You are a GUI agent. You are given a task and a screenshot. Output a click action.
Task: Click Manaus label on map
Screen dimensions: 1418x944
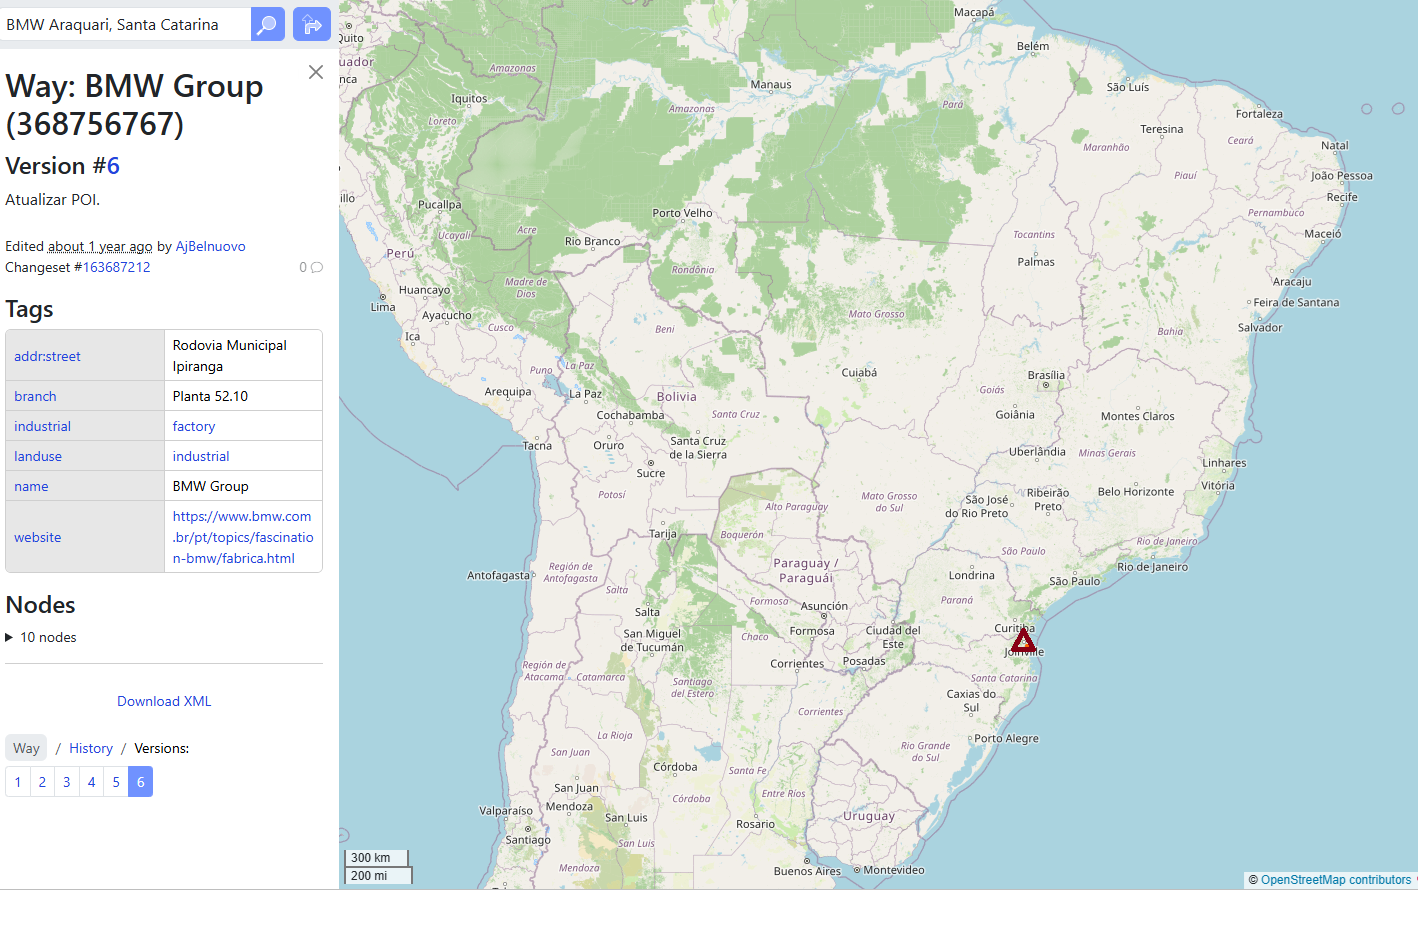[x=771, y=85]
